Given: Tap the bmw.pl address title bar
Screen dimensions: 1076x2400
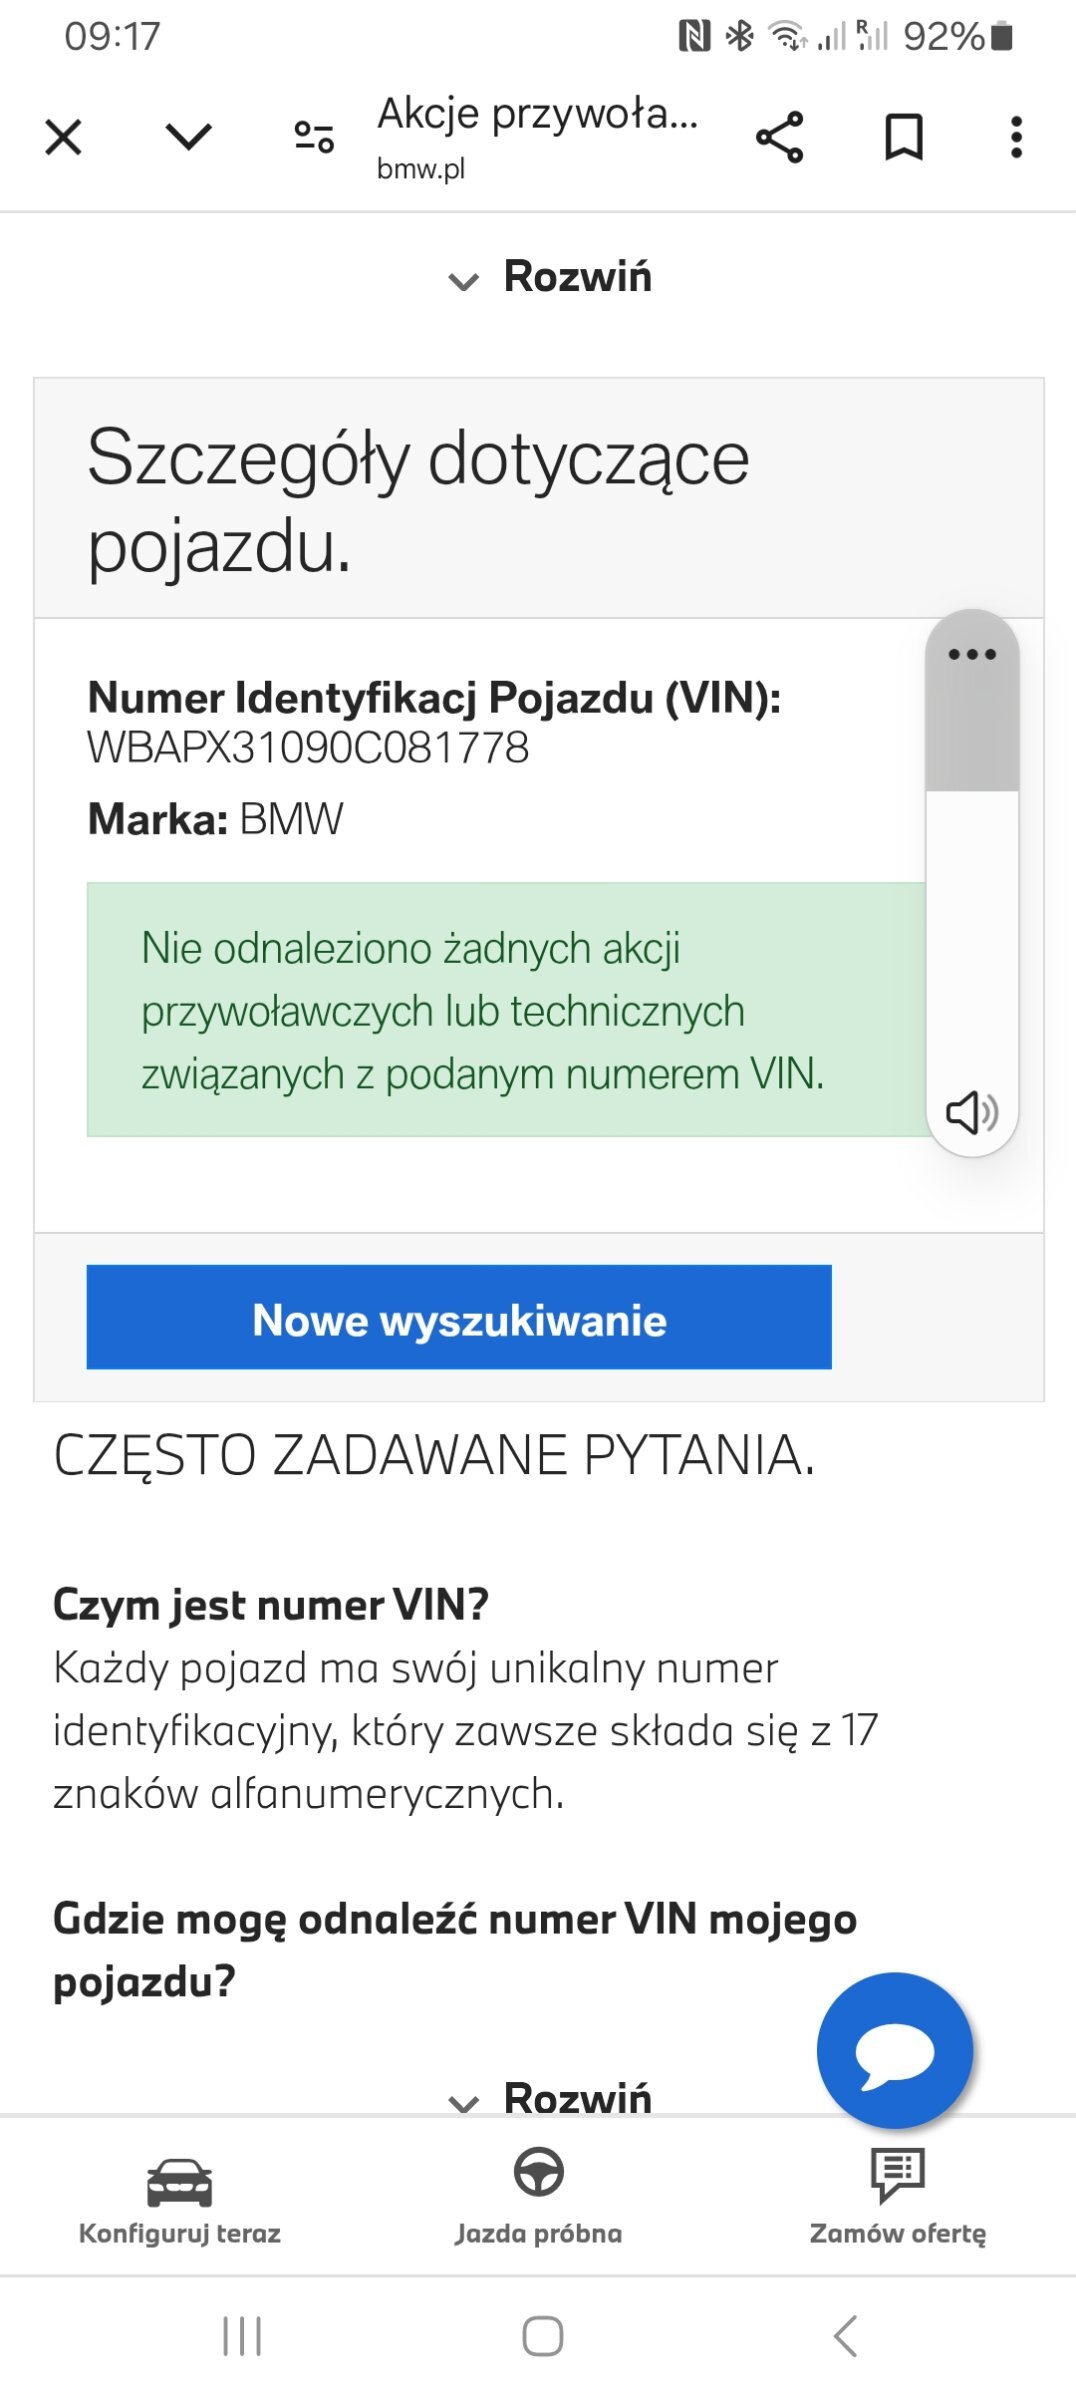Looking at the screenshot, I should [537, 137].
